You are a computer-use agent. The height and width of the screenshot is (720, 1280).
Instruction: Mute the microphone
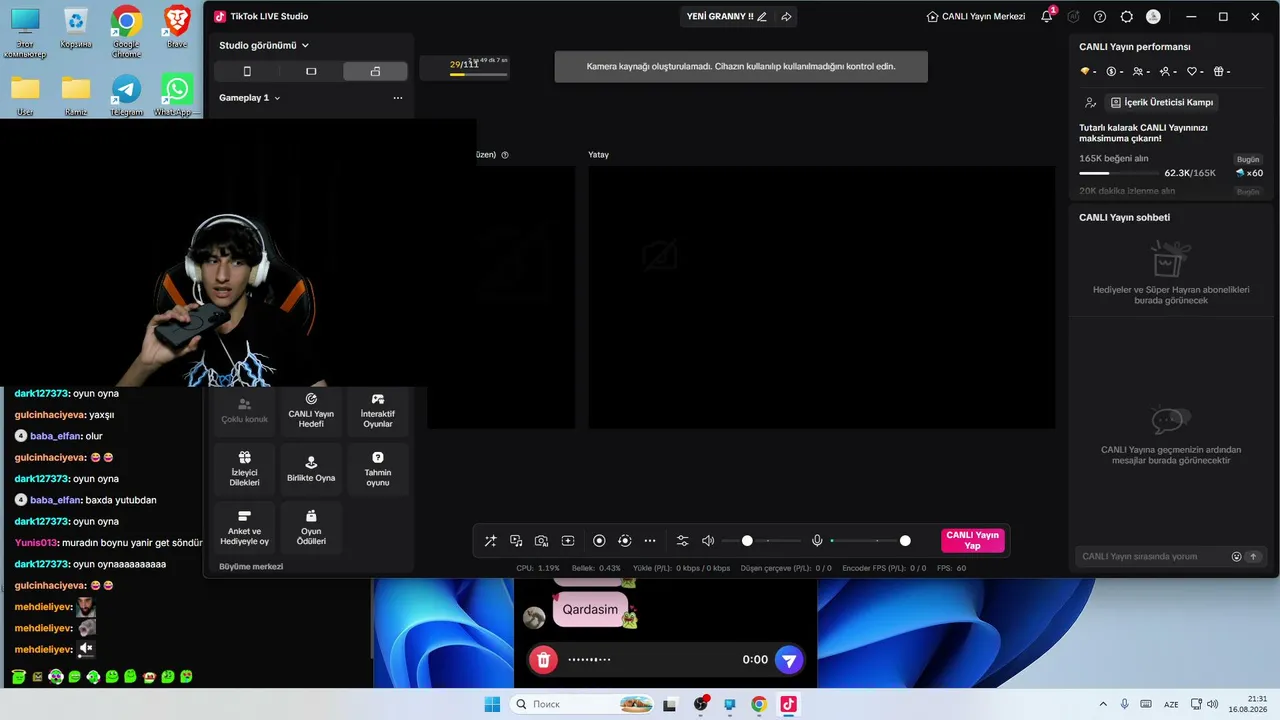(817, 541)
